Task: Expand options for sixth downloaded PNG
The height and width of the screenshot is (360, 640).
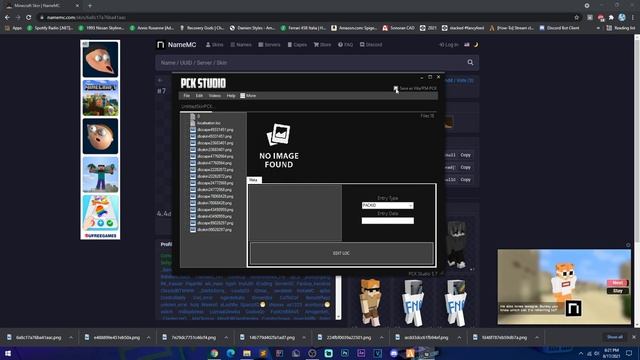Action: tap(459, 338)
